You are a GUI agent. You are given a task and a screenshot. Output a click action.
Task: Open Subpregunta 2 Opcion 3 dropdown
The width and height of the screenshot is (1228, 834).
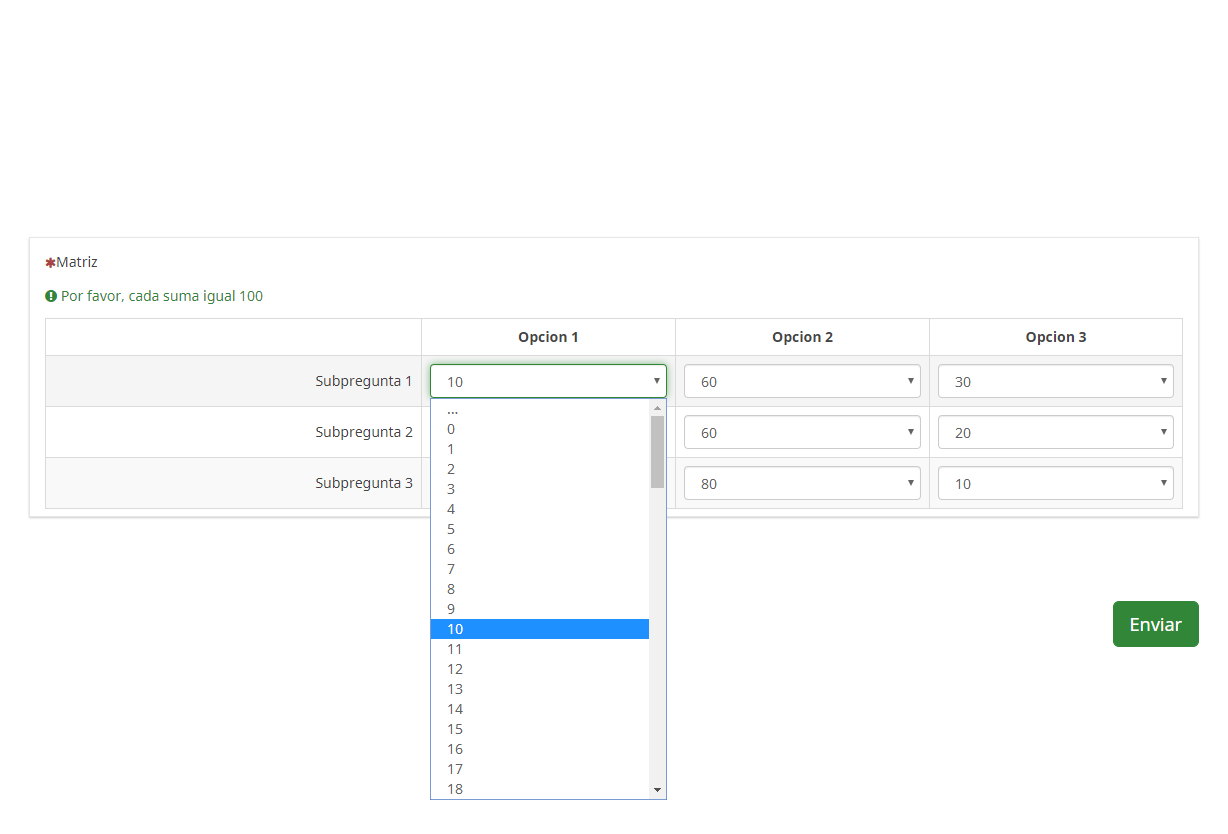pos(1055,432)
